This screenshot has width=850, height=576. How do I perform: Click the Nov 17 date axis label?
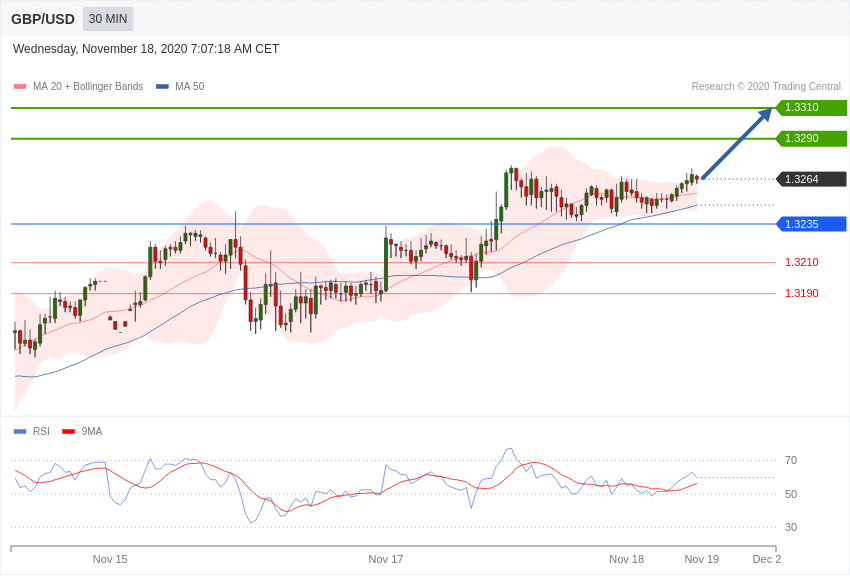(385, 559)
